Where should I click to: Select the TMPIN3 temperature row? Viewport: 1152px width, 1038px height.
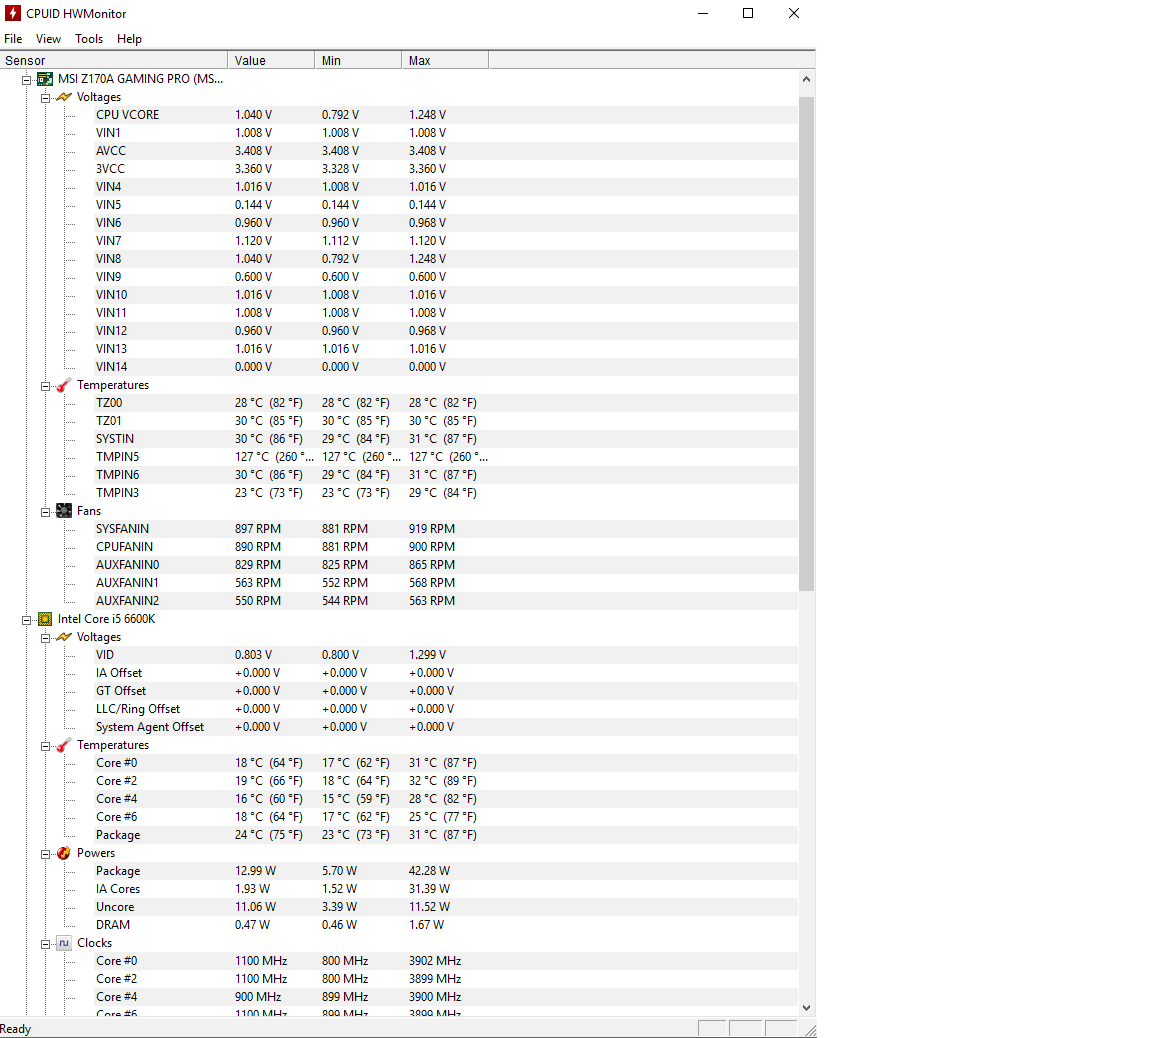pyautogui.click(x=446, y=492)
